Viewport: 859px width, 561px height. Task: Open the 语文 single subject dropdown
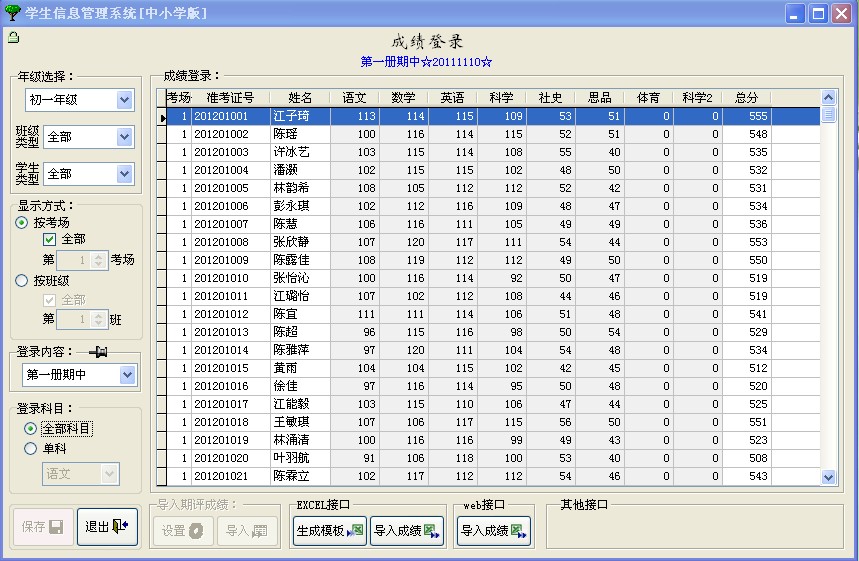110,473
